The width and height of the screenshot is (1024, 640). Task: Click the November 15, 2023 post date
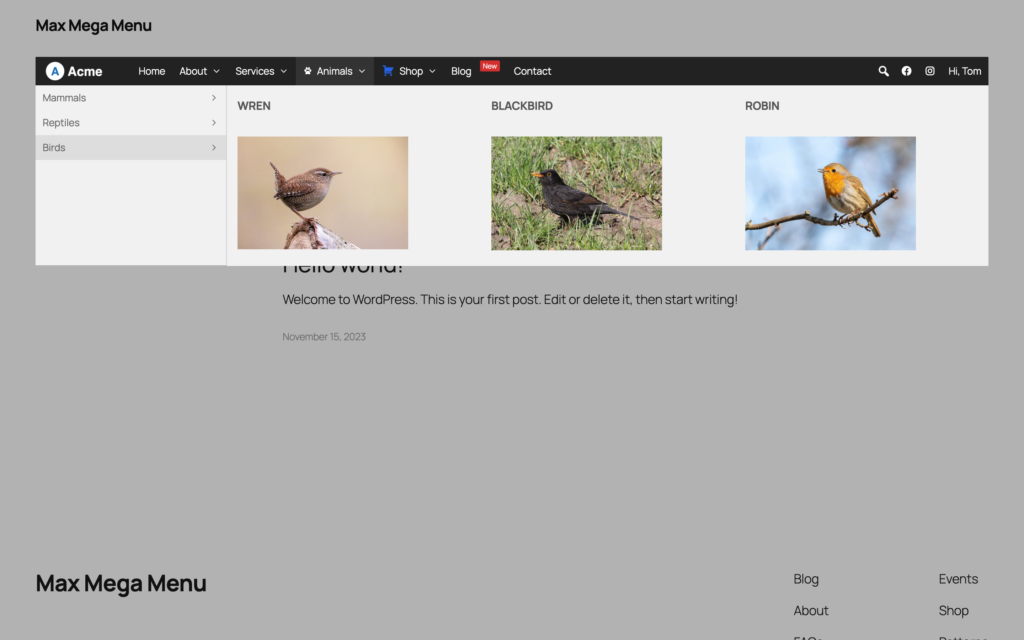click(324, 337)
